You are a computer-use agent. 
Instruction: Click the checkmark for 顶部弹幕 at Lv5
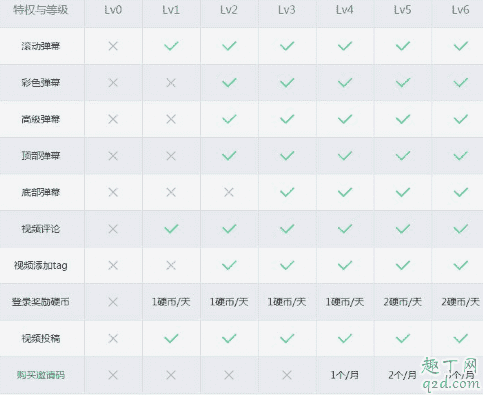pyautogui.click(x=403, y=155)
